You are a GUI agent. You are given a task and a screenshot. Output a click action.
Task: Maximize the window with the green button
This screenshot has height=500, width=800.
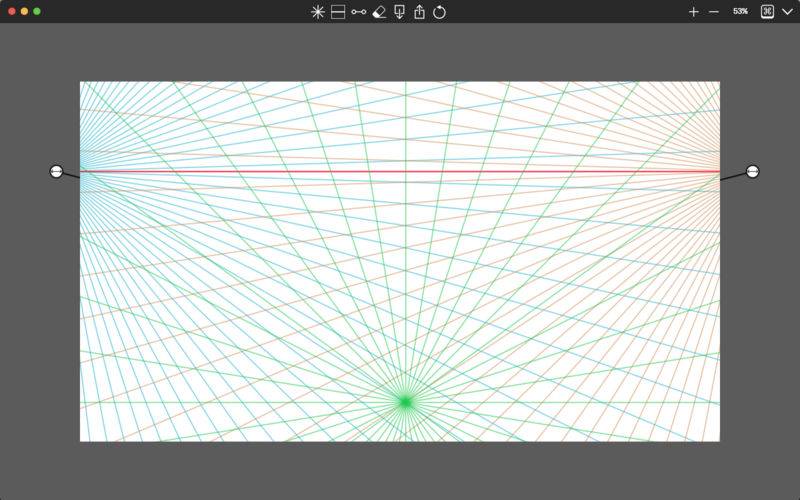pos(37,11)
